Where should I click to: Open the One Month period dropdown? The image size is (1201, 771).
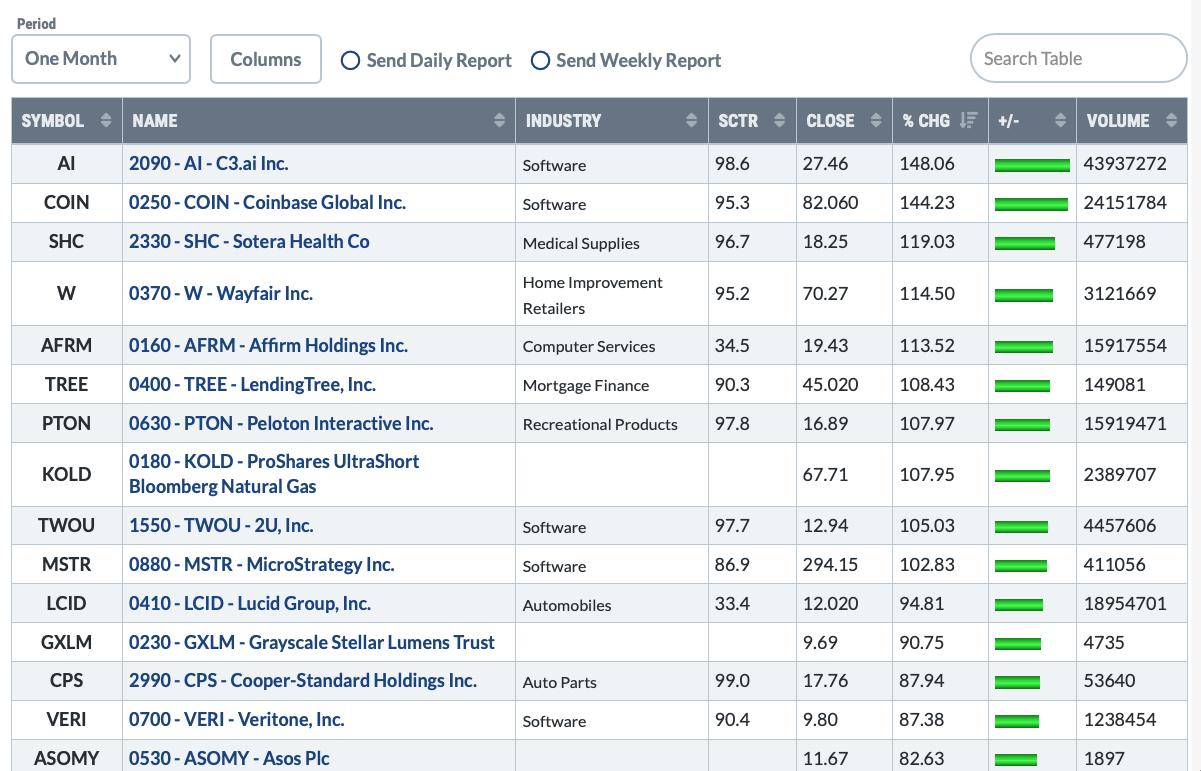point(101,59)
